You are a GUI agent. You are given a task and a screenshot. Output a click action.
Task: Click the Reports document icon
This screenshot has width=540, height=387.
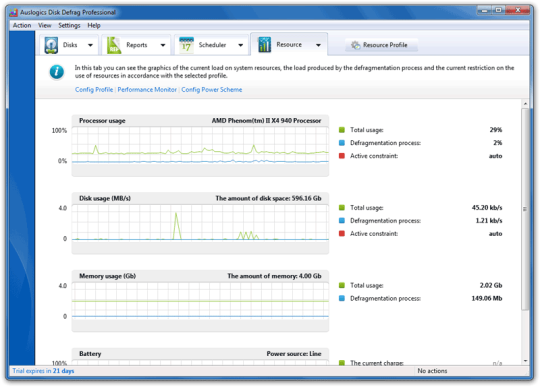(x=114, y=45)
